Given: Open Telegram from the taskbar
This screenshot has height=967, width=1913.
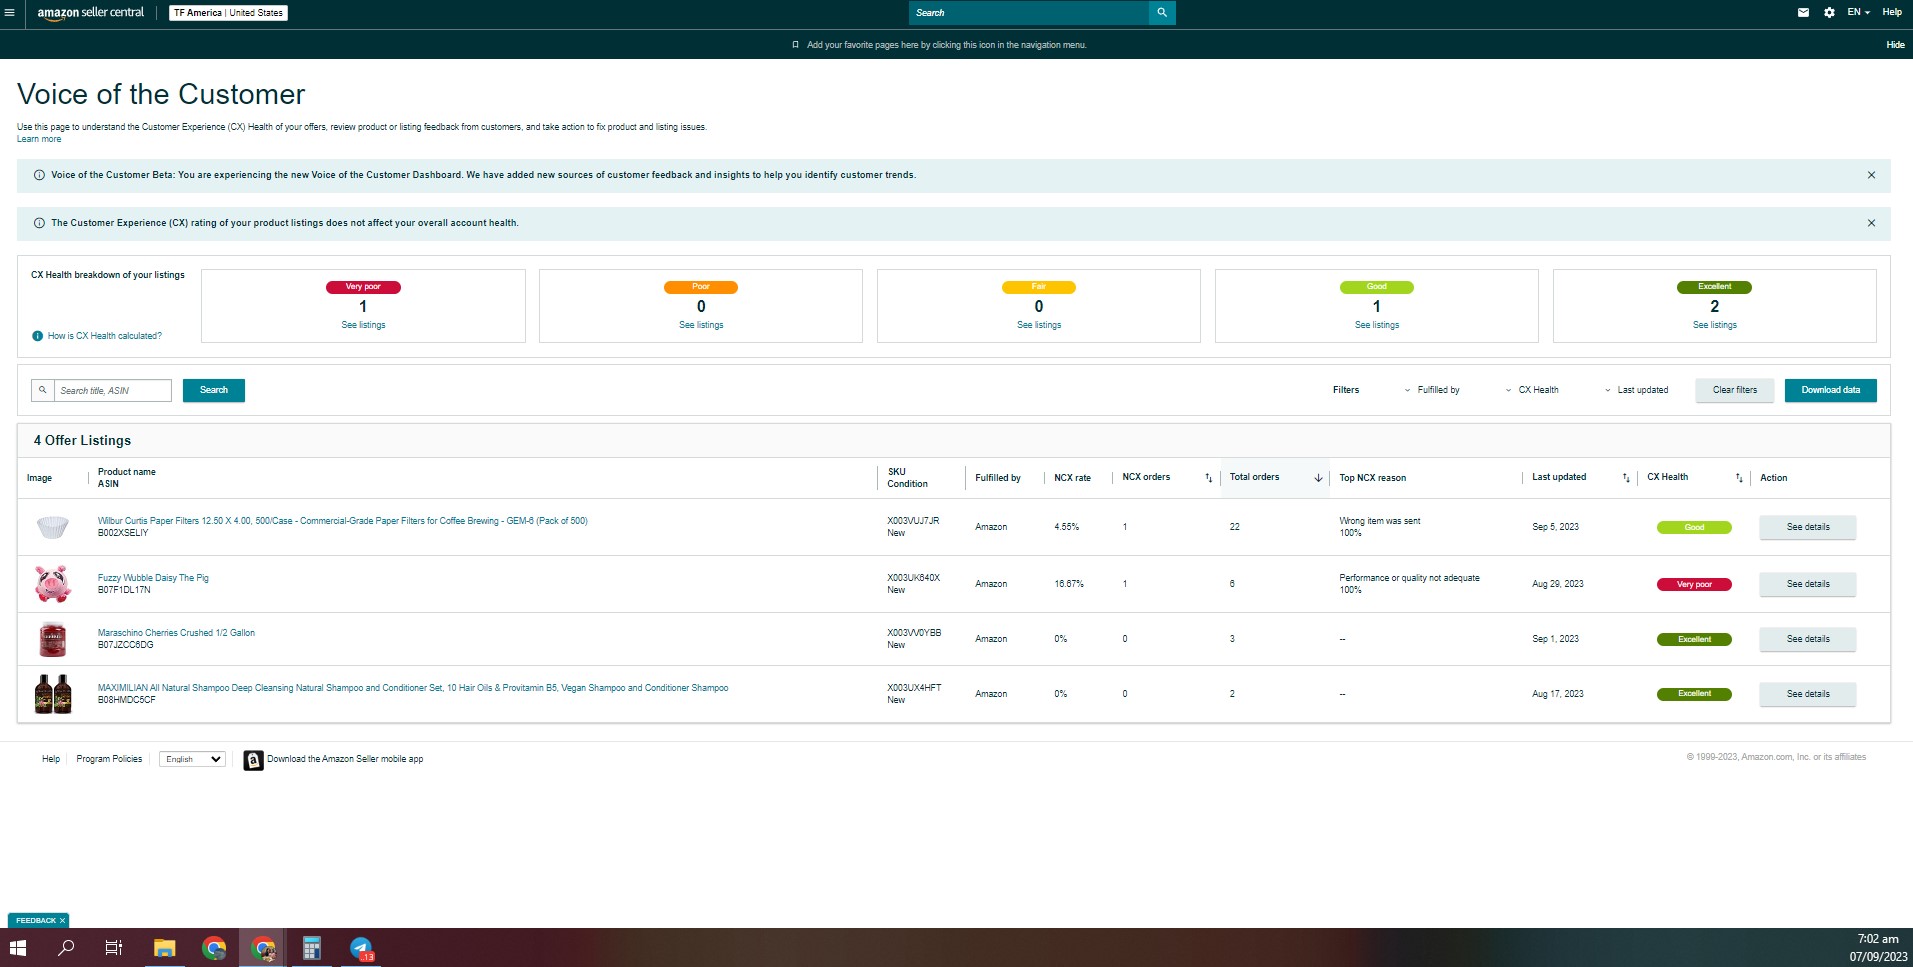Looking at the screenshot, I should 361,947.
